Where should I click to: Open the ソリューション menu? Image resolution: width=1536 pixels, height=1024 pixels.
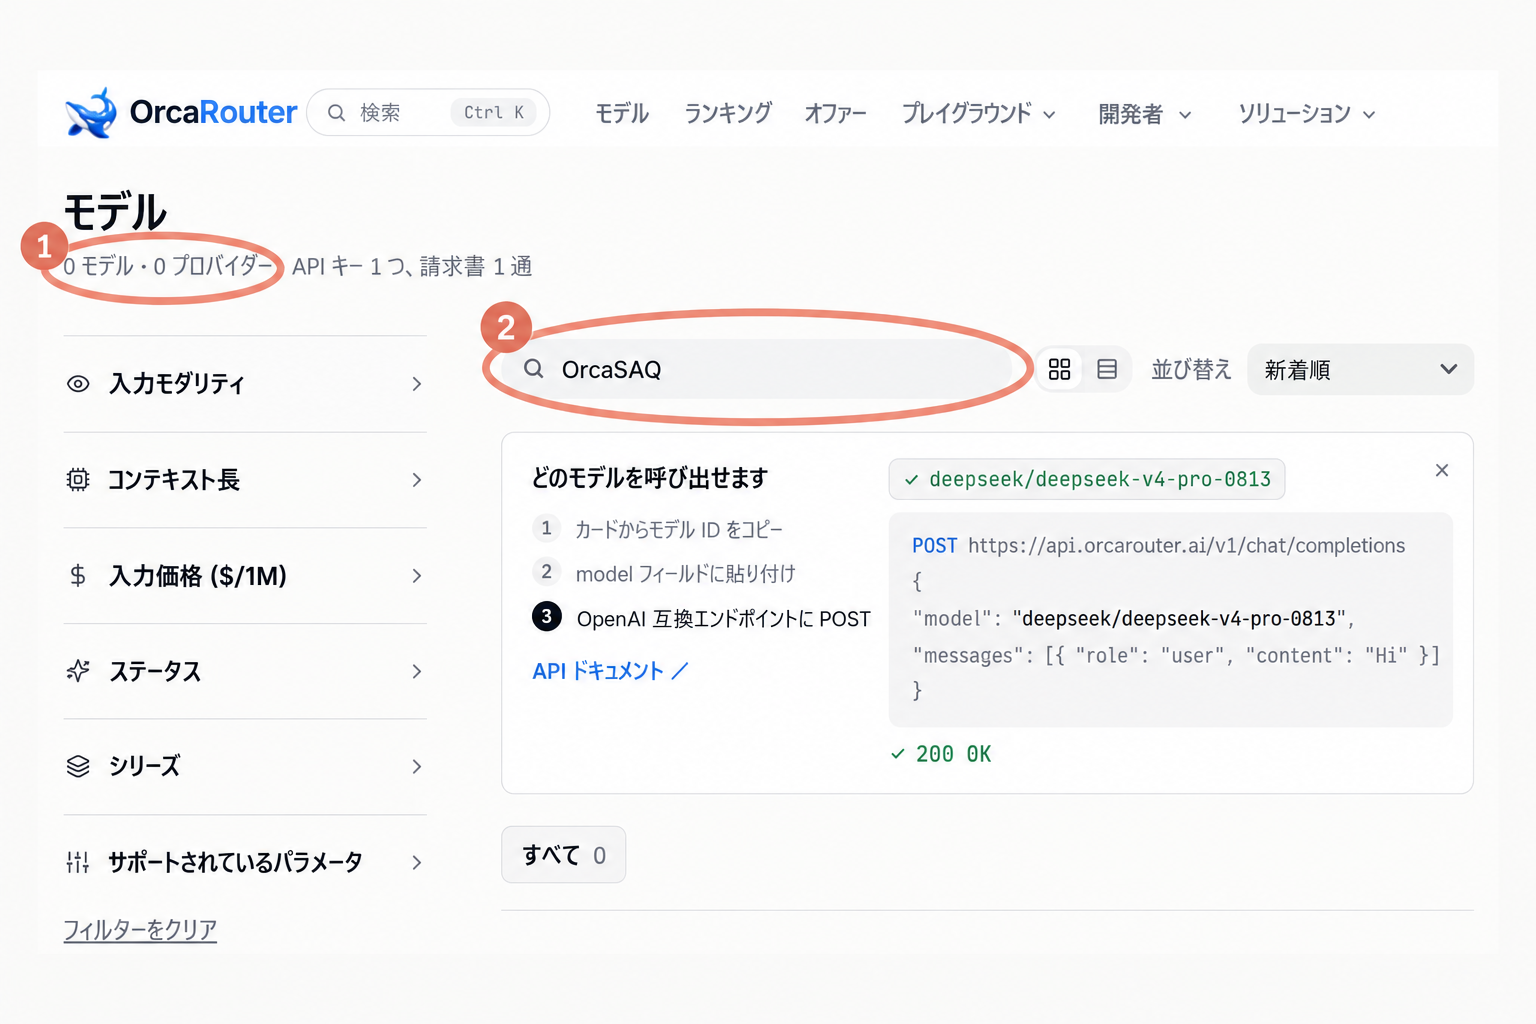pos(1307,114)
